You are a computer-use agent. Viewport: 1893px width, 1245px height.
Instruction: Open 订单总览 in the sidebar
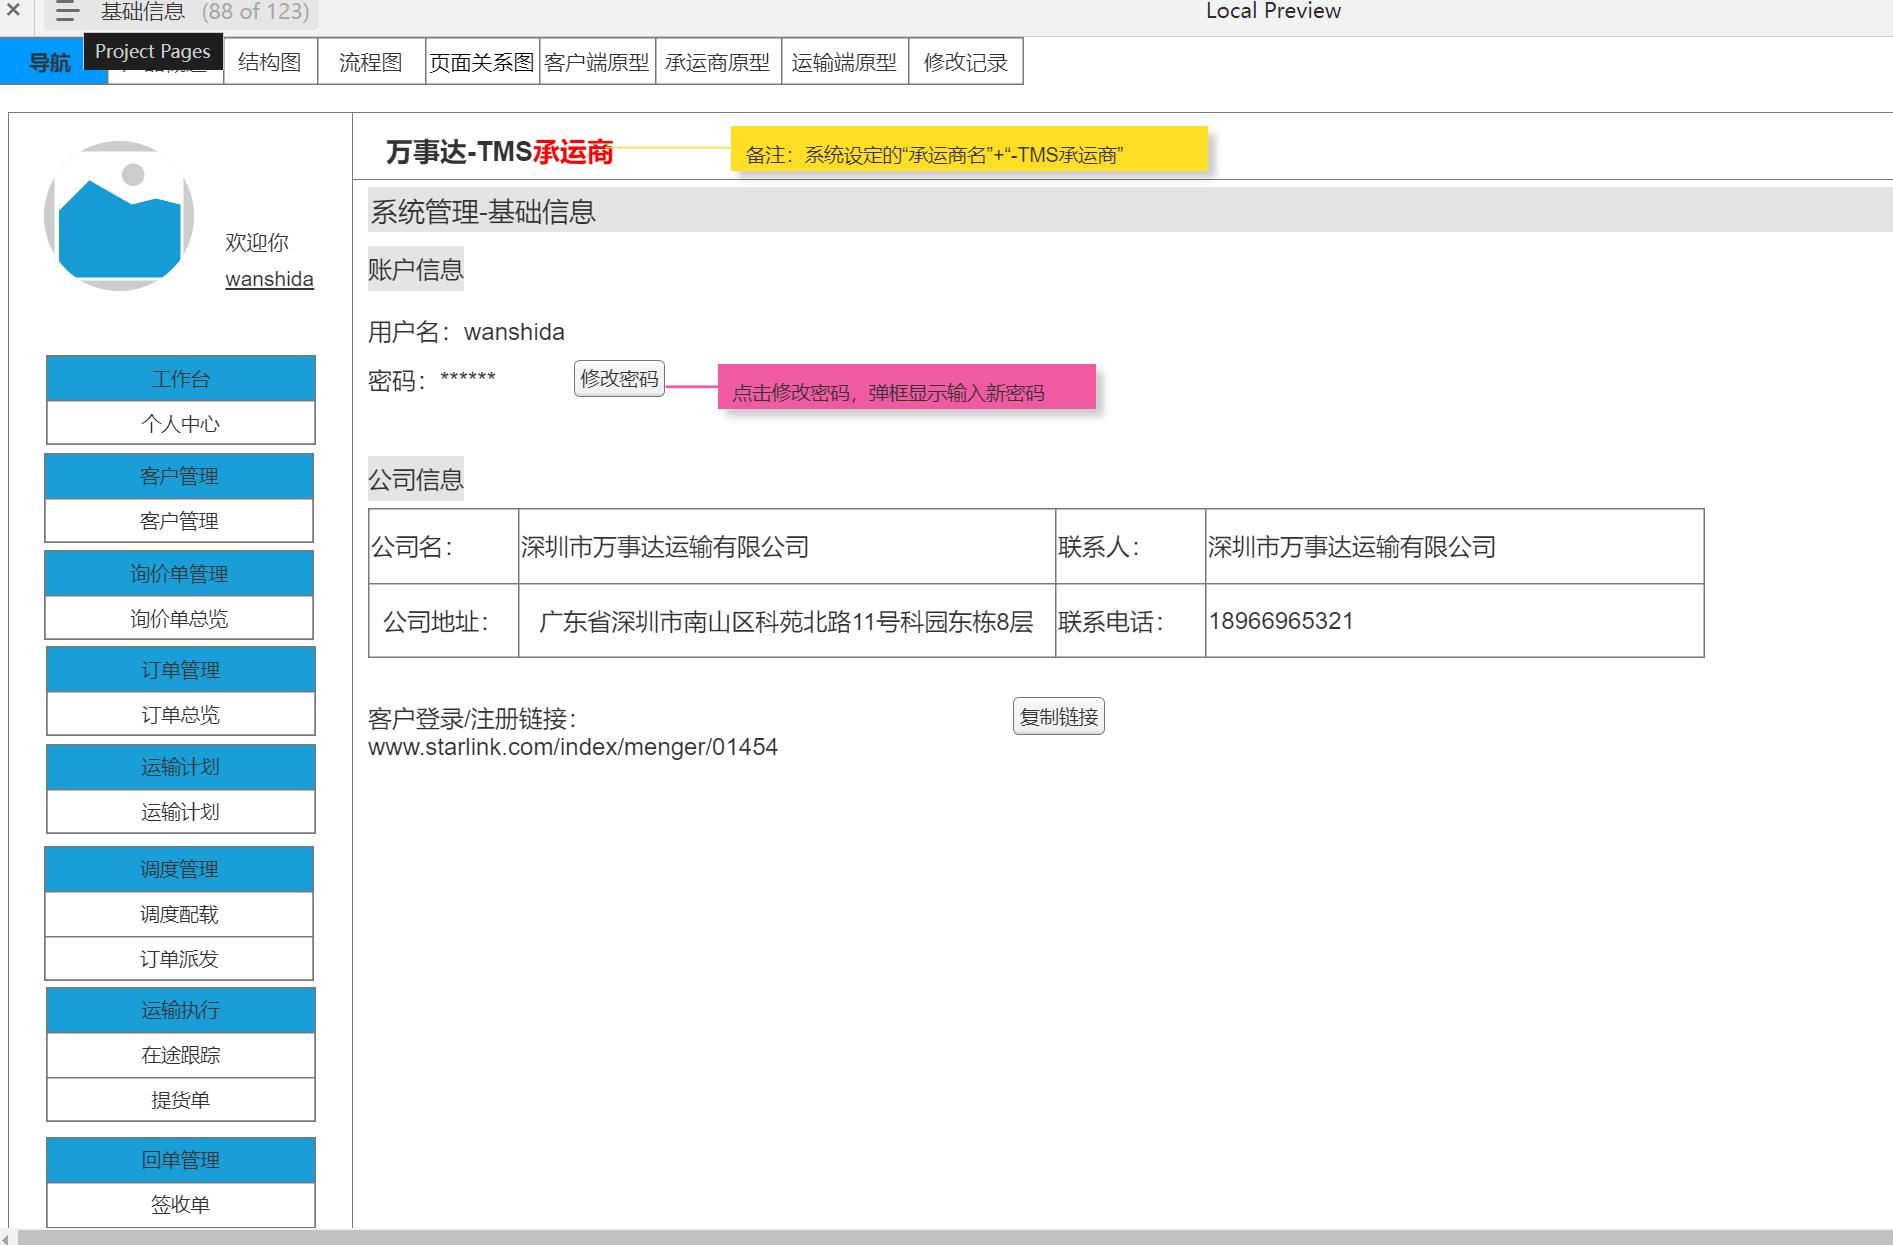pos(181,714)
